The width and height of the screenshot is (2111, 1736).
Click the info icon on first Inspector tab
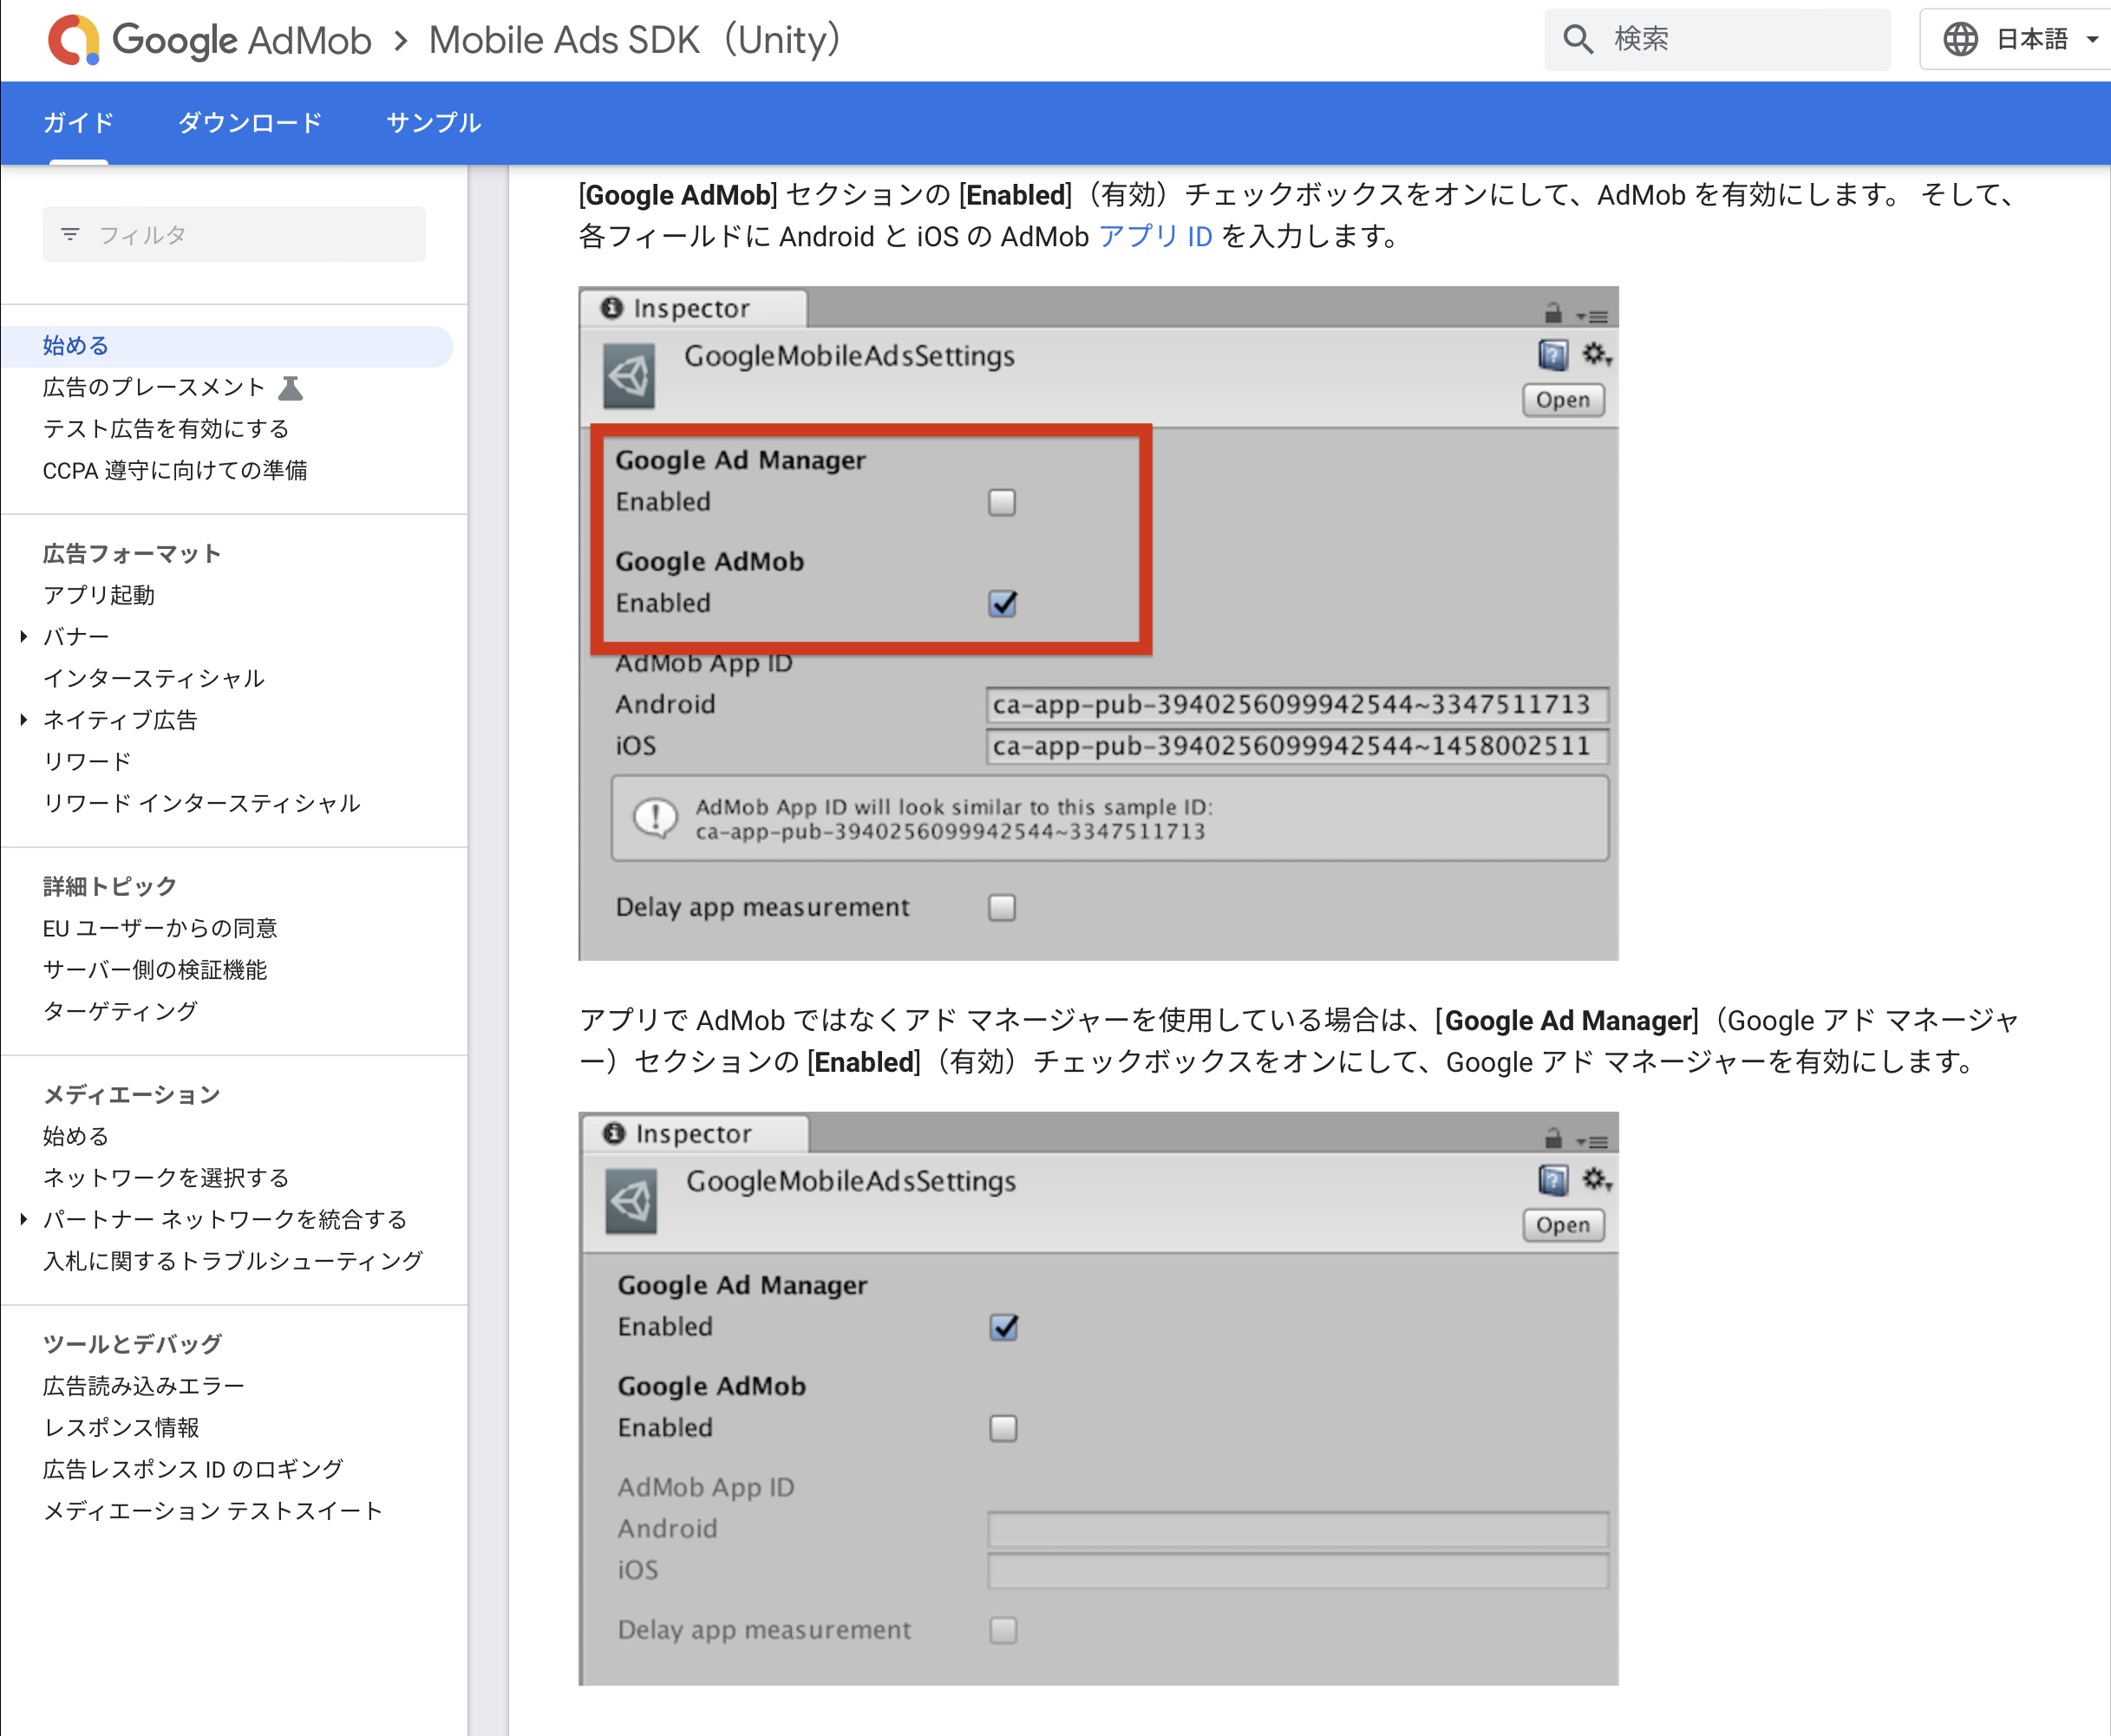[612, 308]
